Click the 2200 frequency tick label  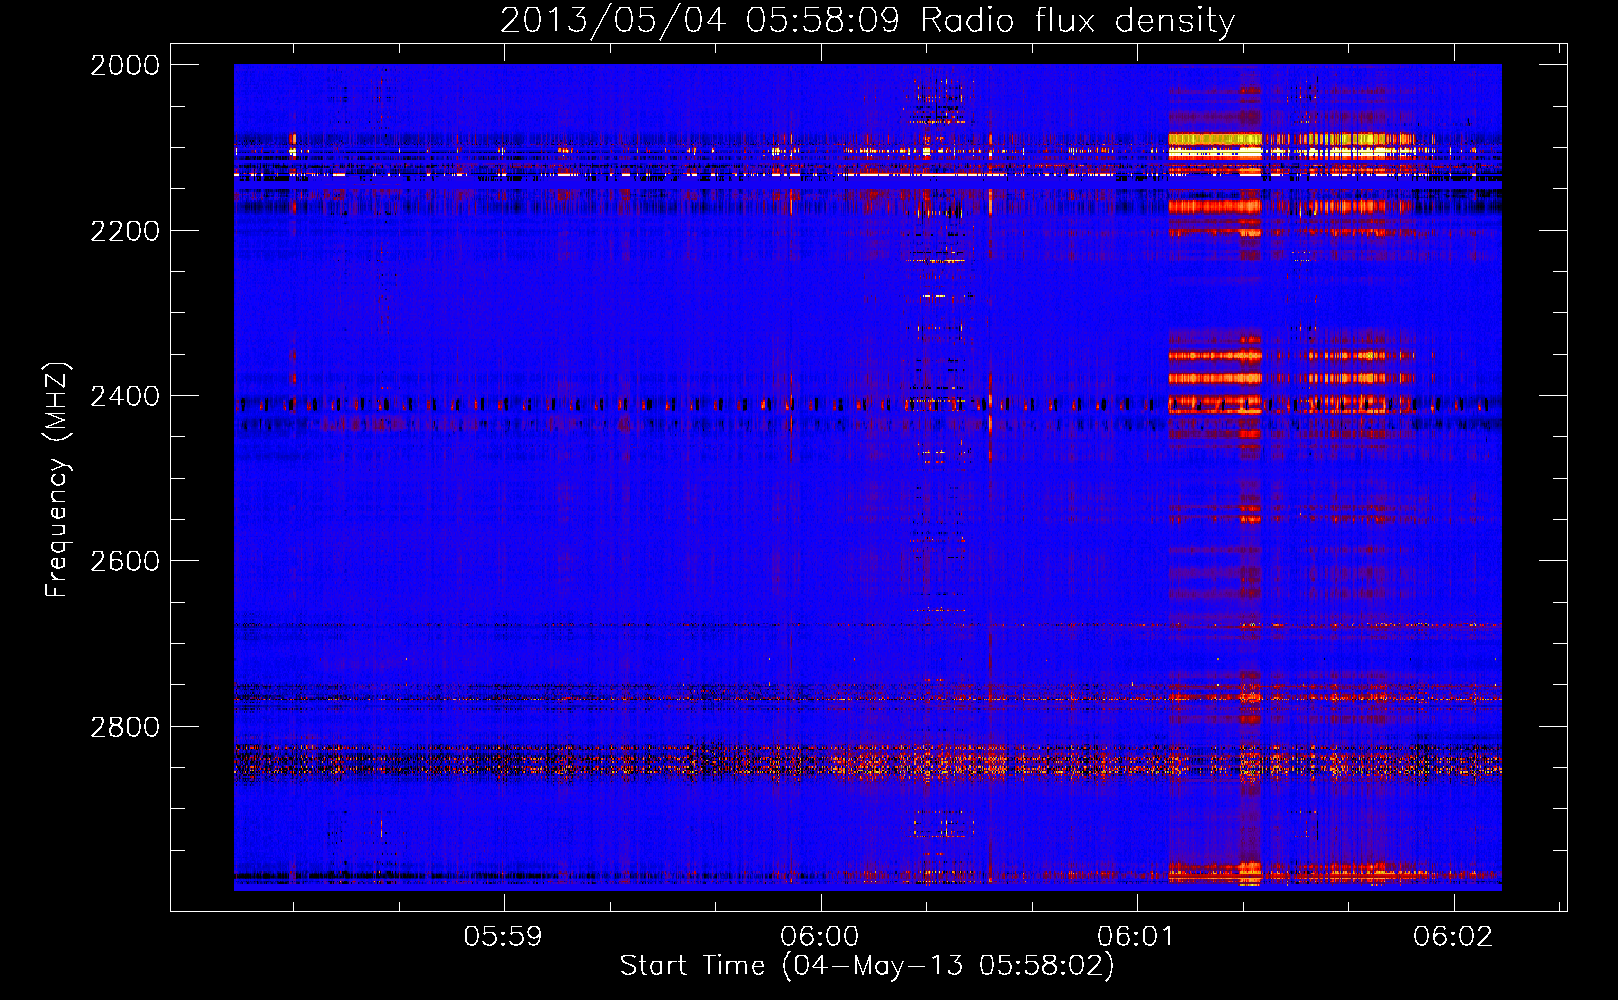125,231
